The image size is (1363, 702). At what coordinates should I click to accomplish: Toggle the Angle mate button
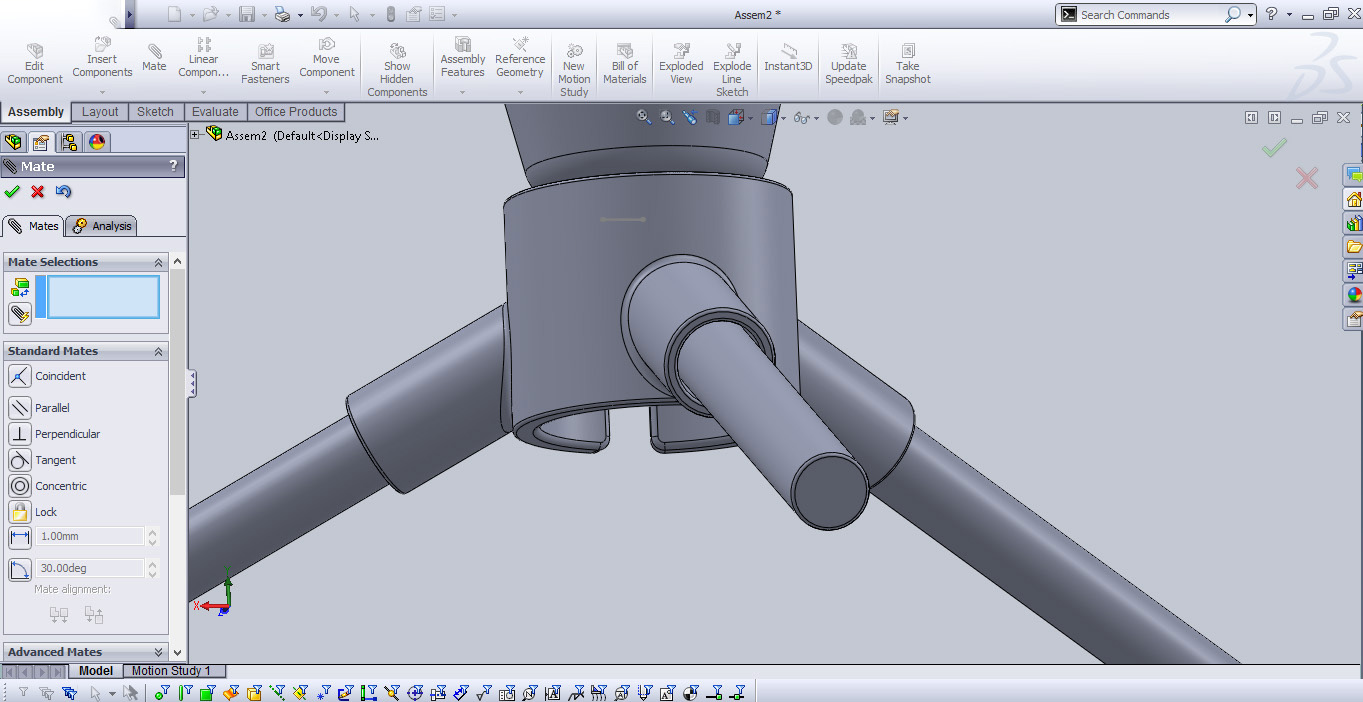(20, 569)
